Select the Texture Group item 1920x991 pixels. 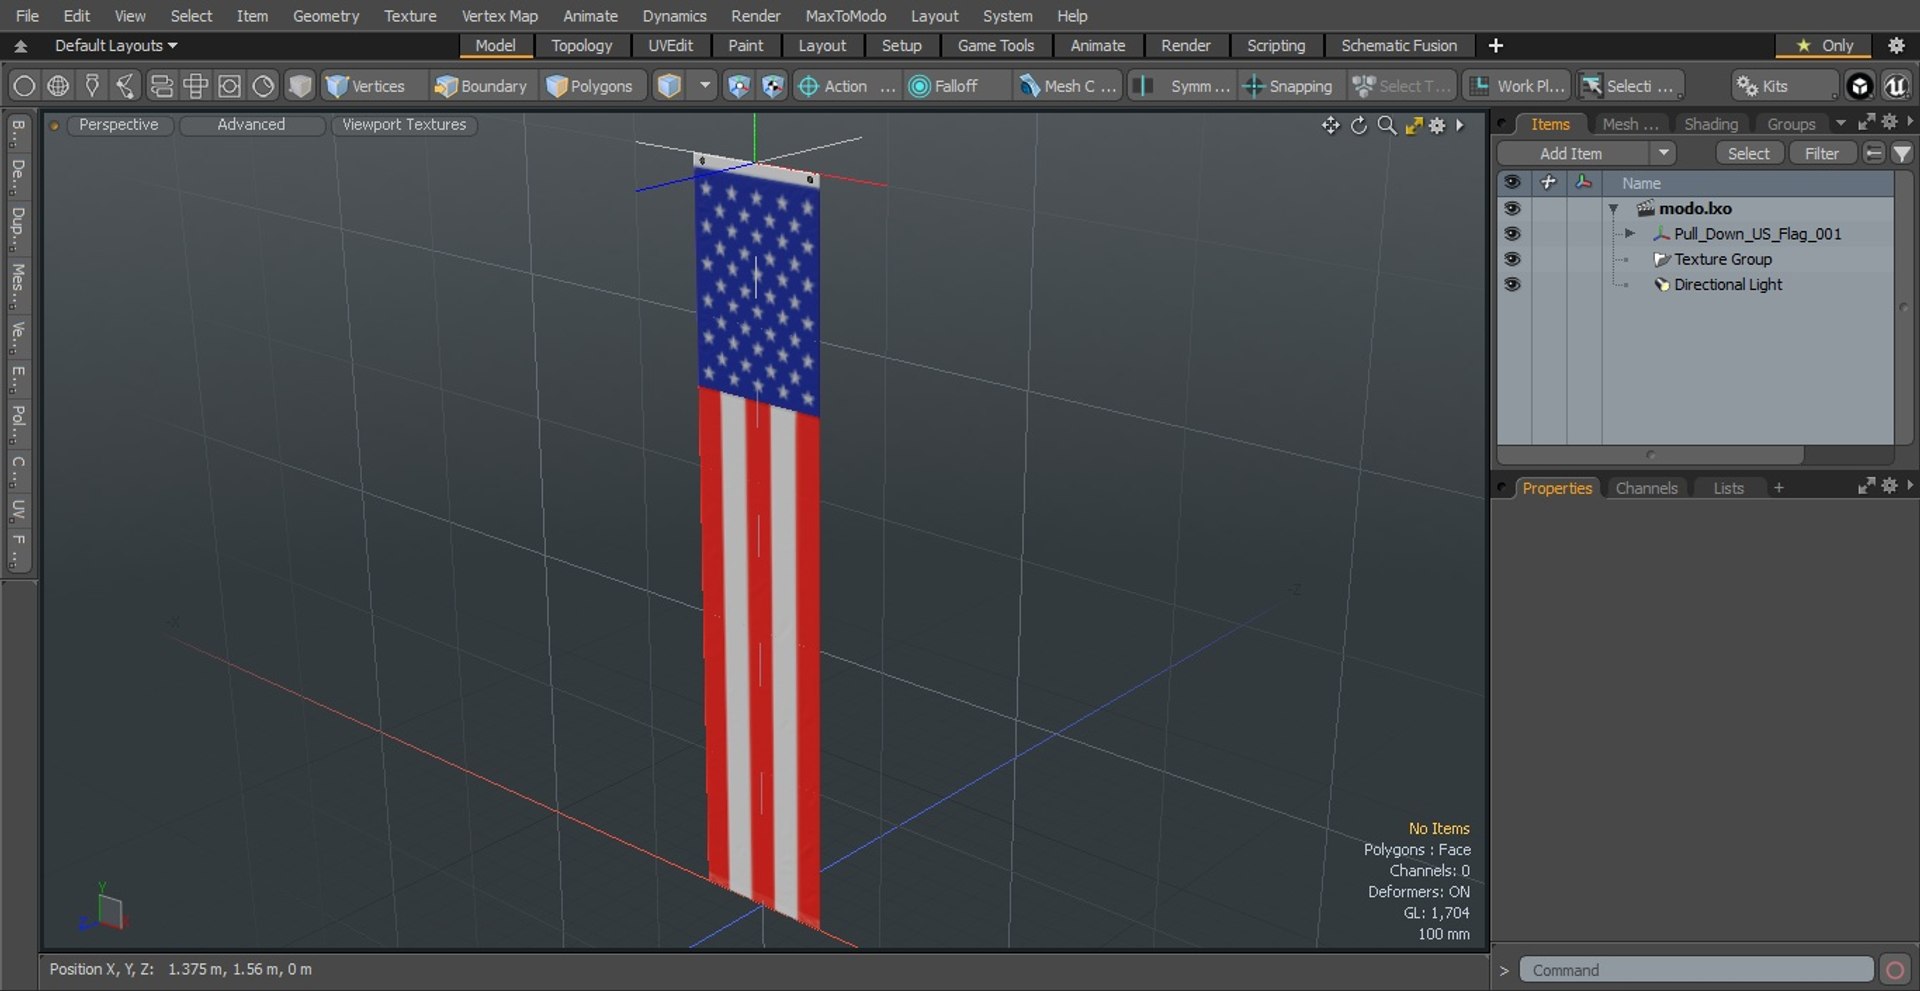(x=1722, y=259)
